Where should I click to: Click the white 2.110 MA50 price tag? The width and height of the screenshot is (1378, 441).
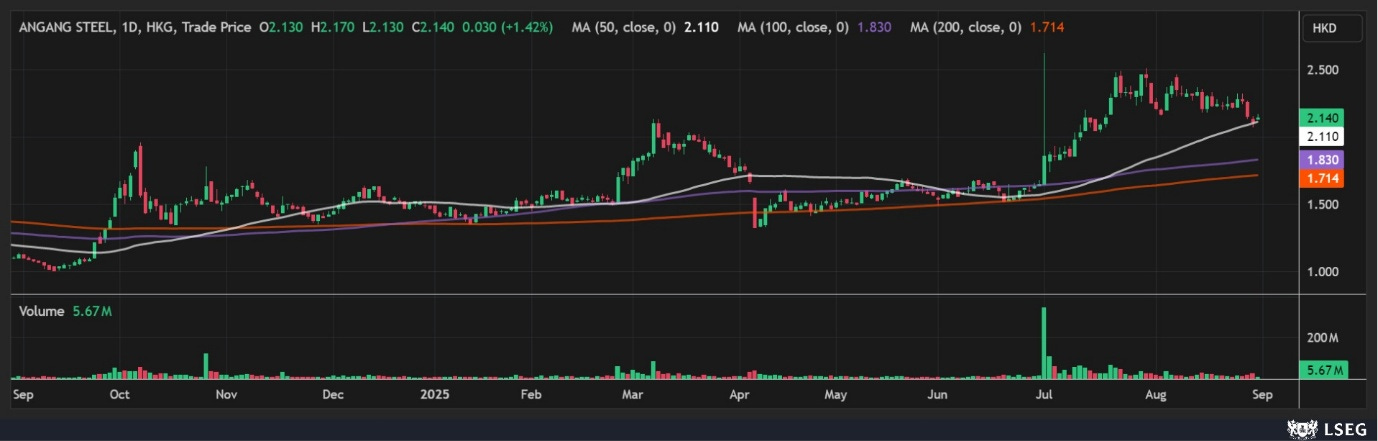1320,137
